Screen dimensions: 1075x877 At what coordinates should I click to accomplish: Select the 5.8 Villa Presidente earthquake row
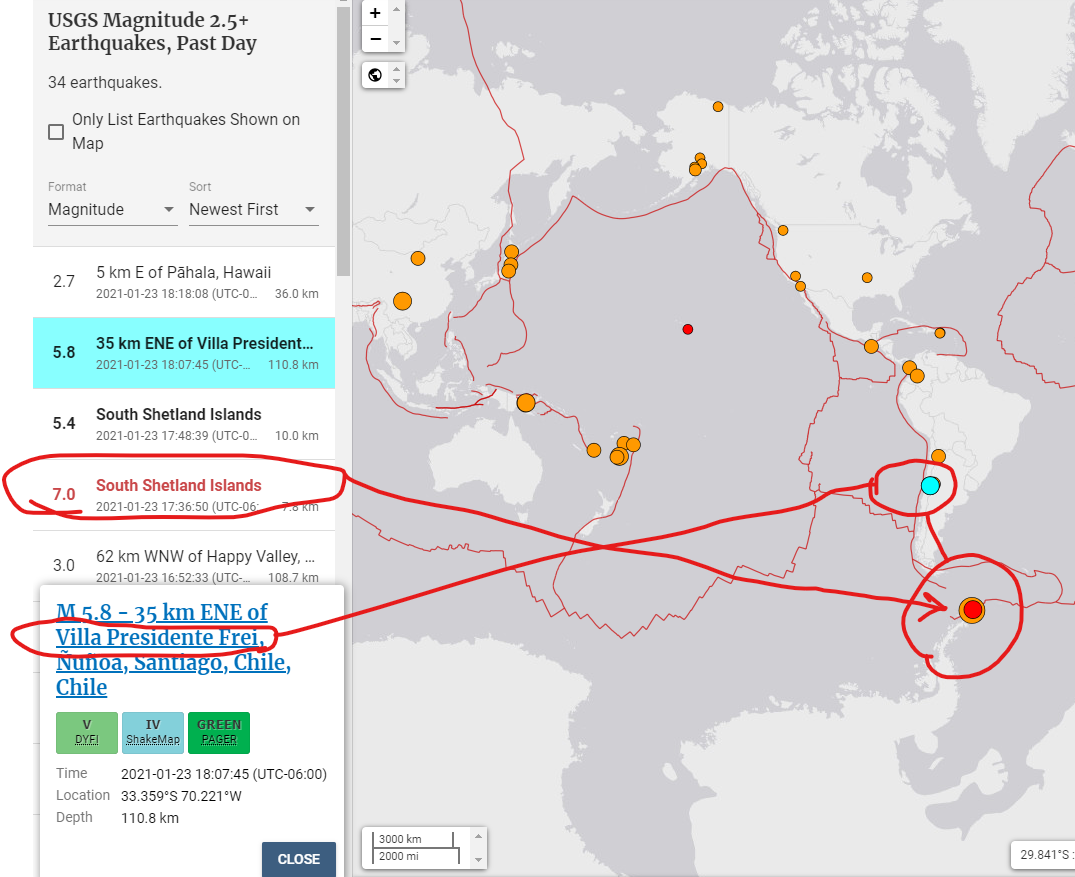[184, 352]
